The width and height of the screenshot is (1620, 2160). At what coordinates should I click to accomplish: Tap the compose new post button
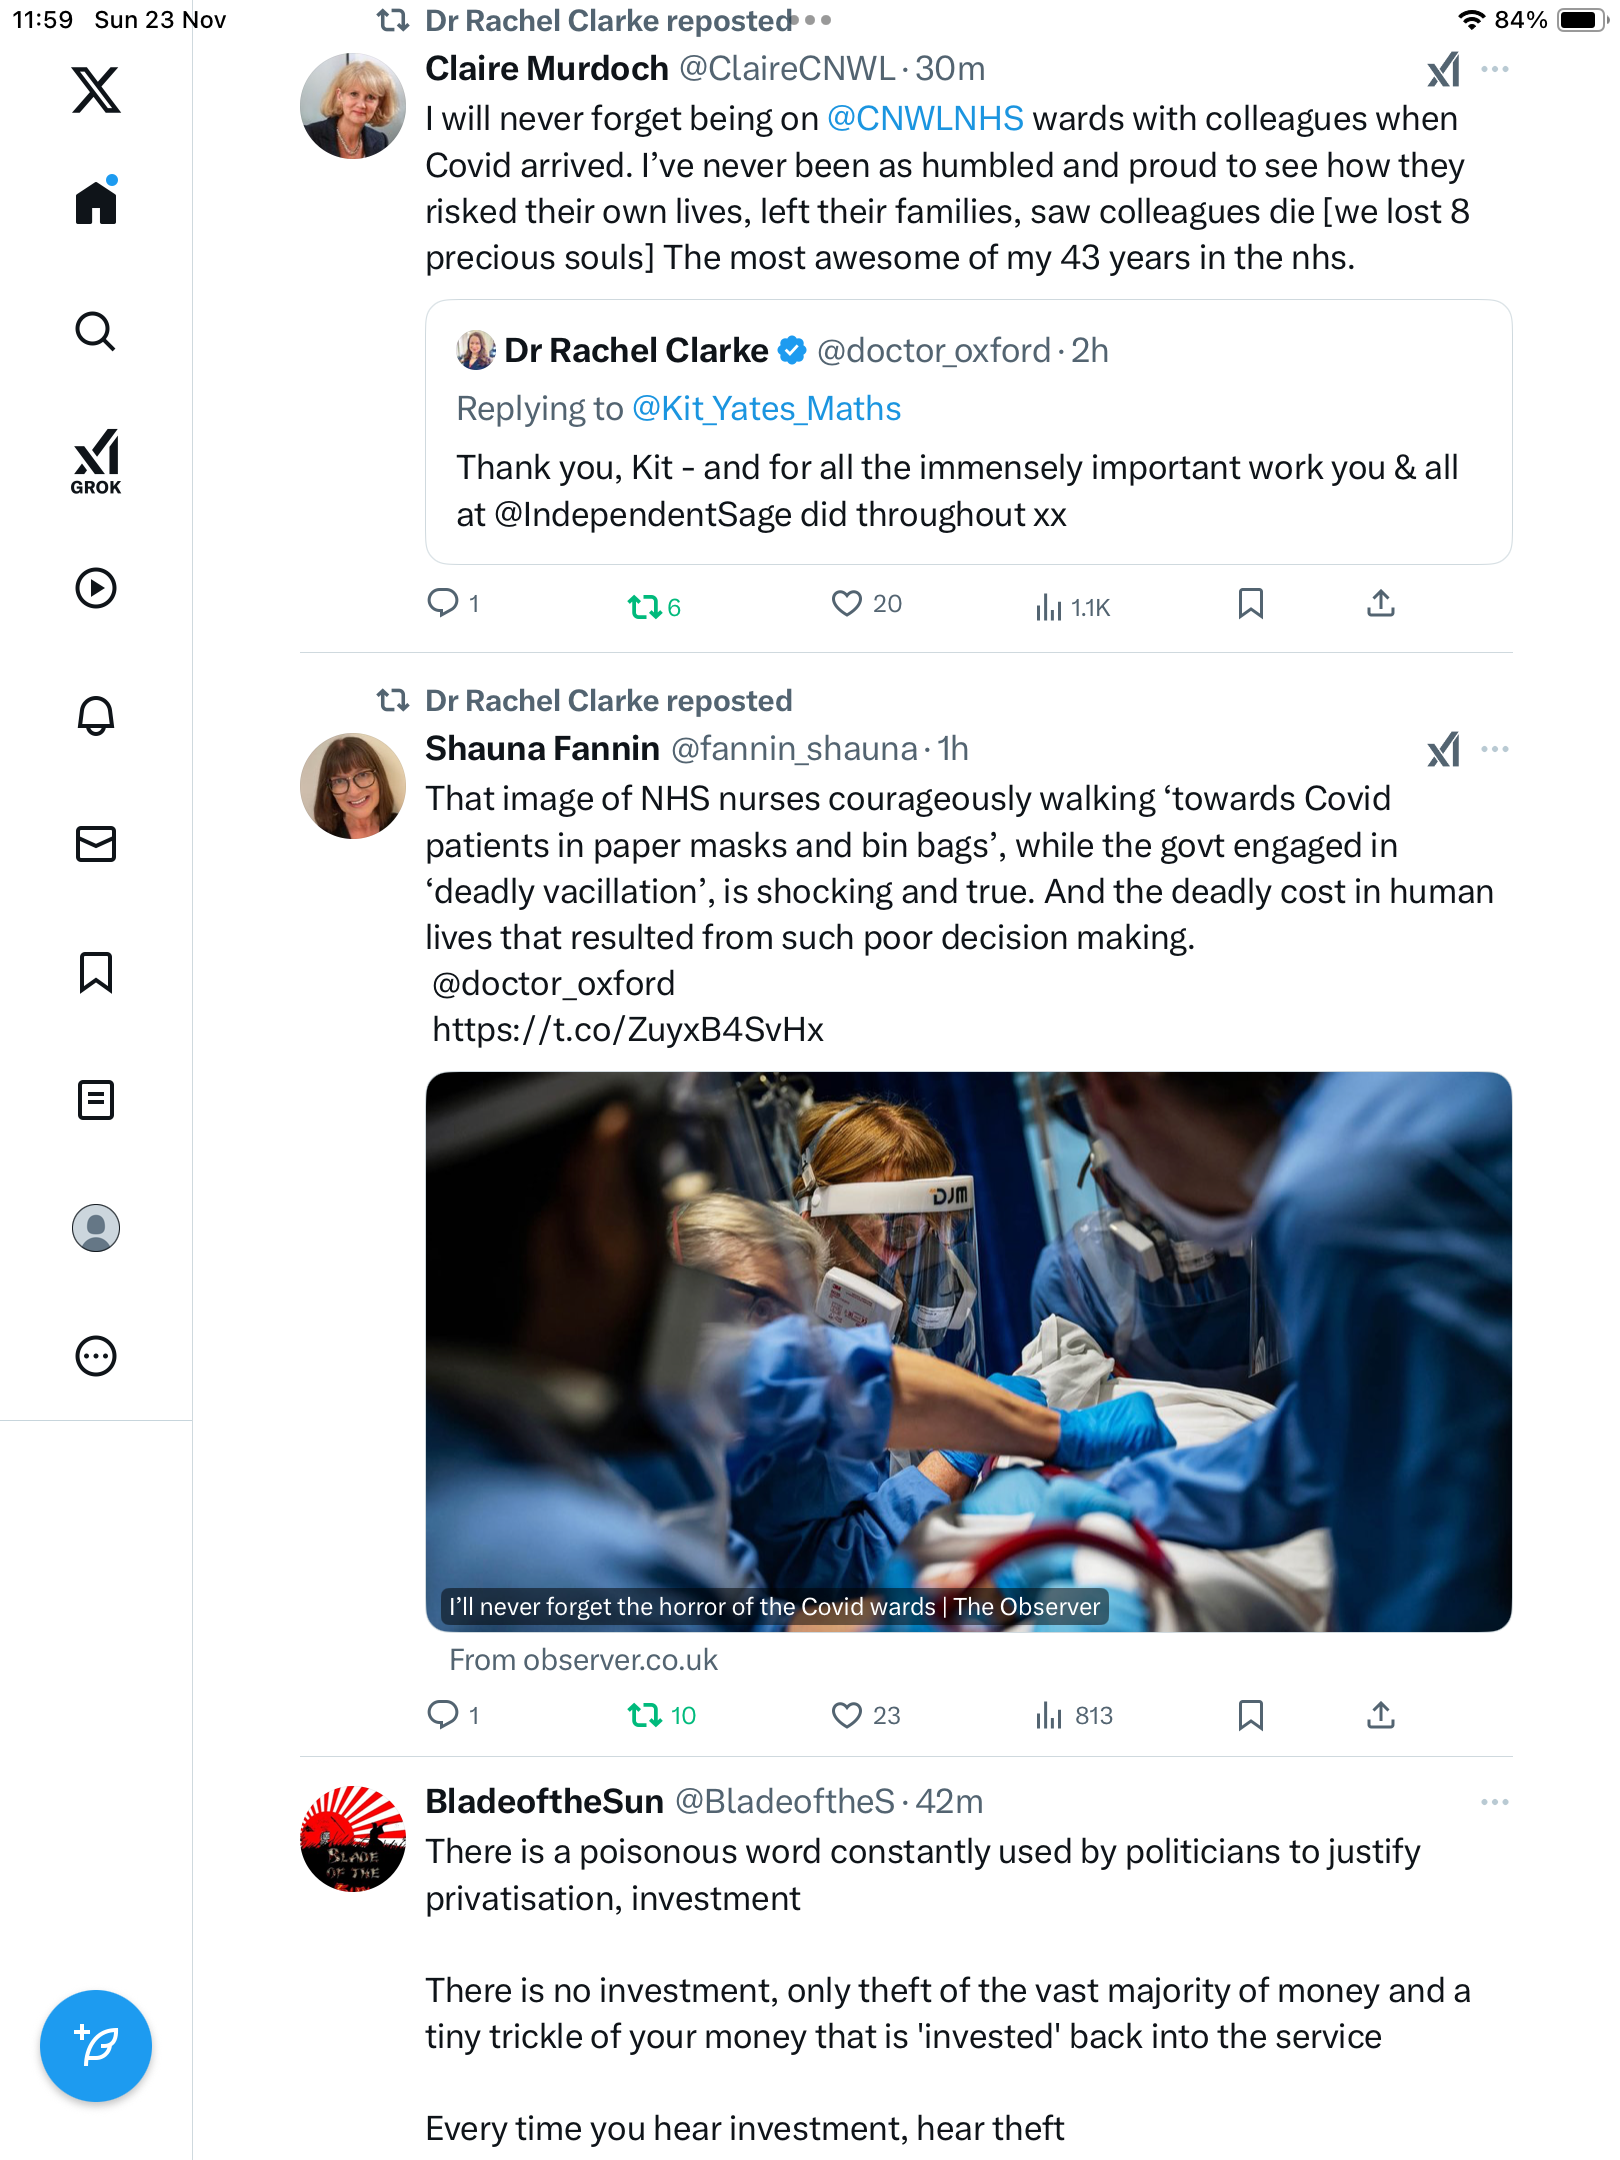(96, 2045)
